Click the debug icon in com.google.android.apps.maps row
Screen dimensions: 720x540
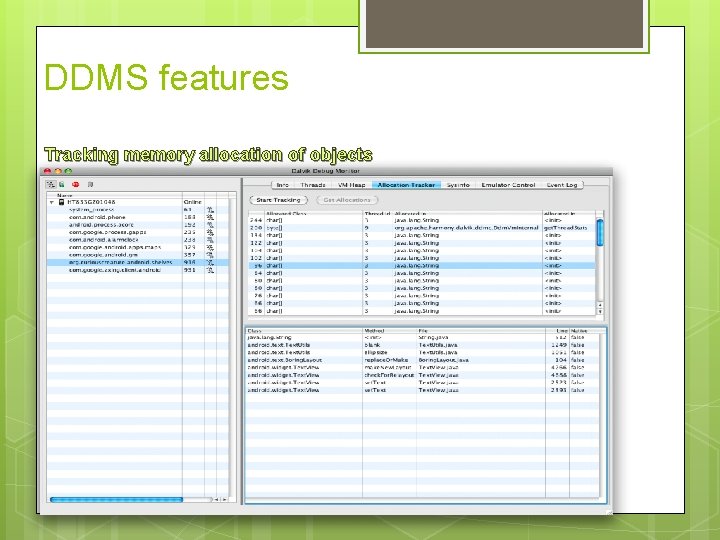click(210, 248)
